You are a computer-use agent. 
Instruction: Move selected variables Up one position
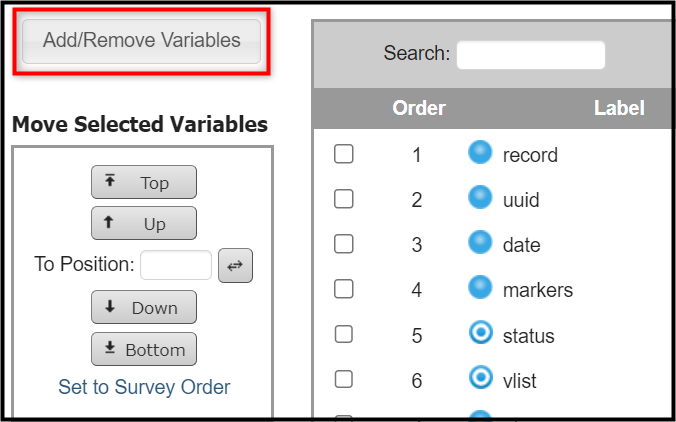144,223
